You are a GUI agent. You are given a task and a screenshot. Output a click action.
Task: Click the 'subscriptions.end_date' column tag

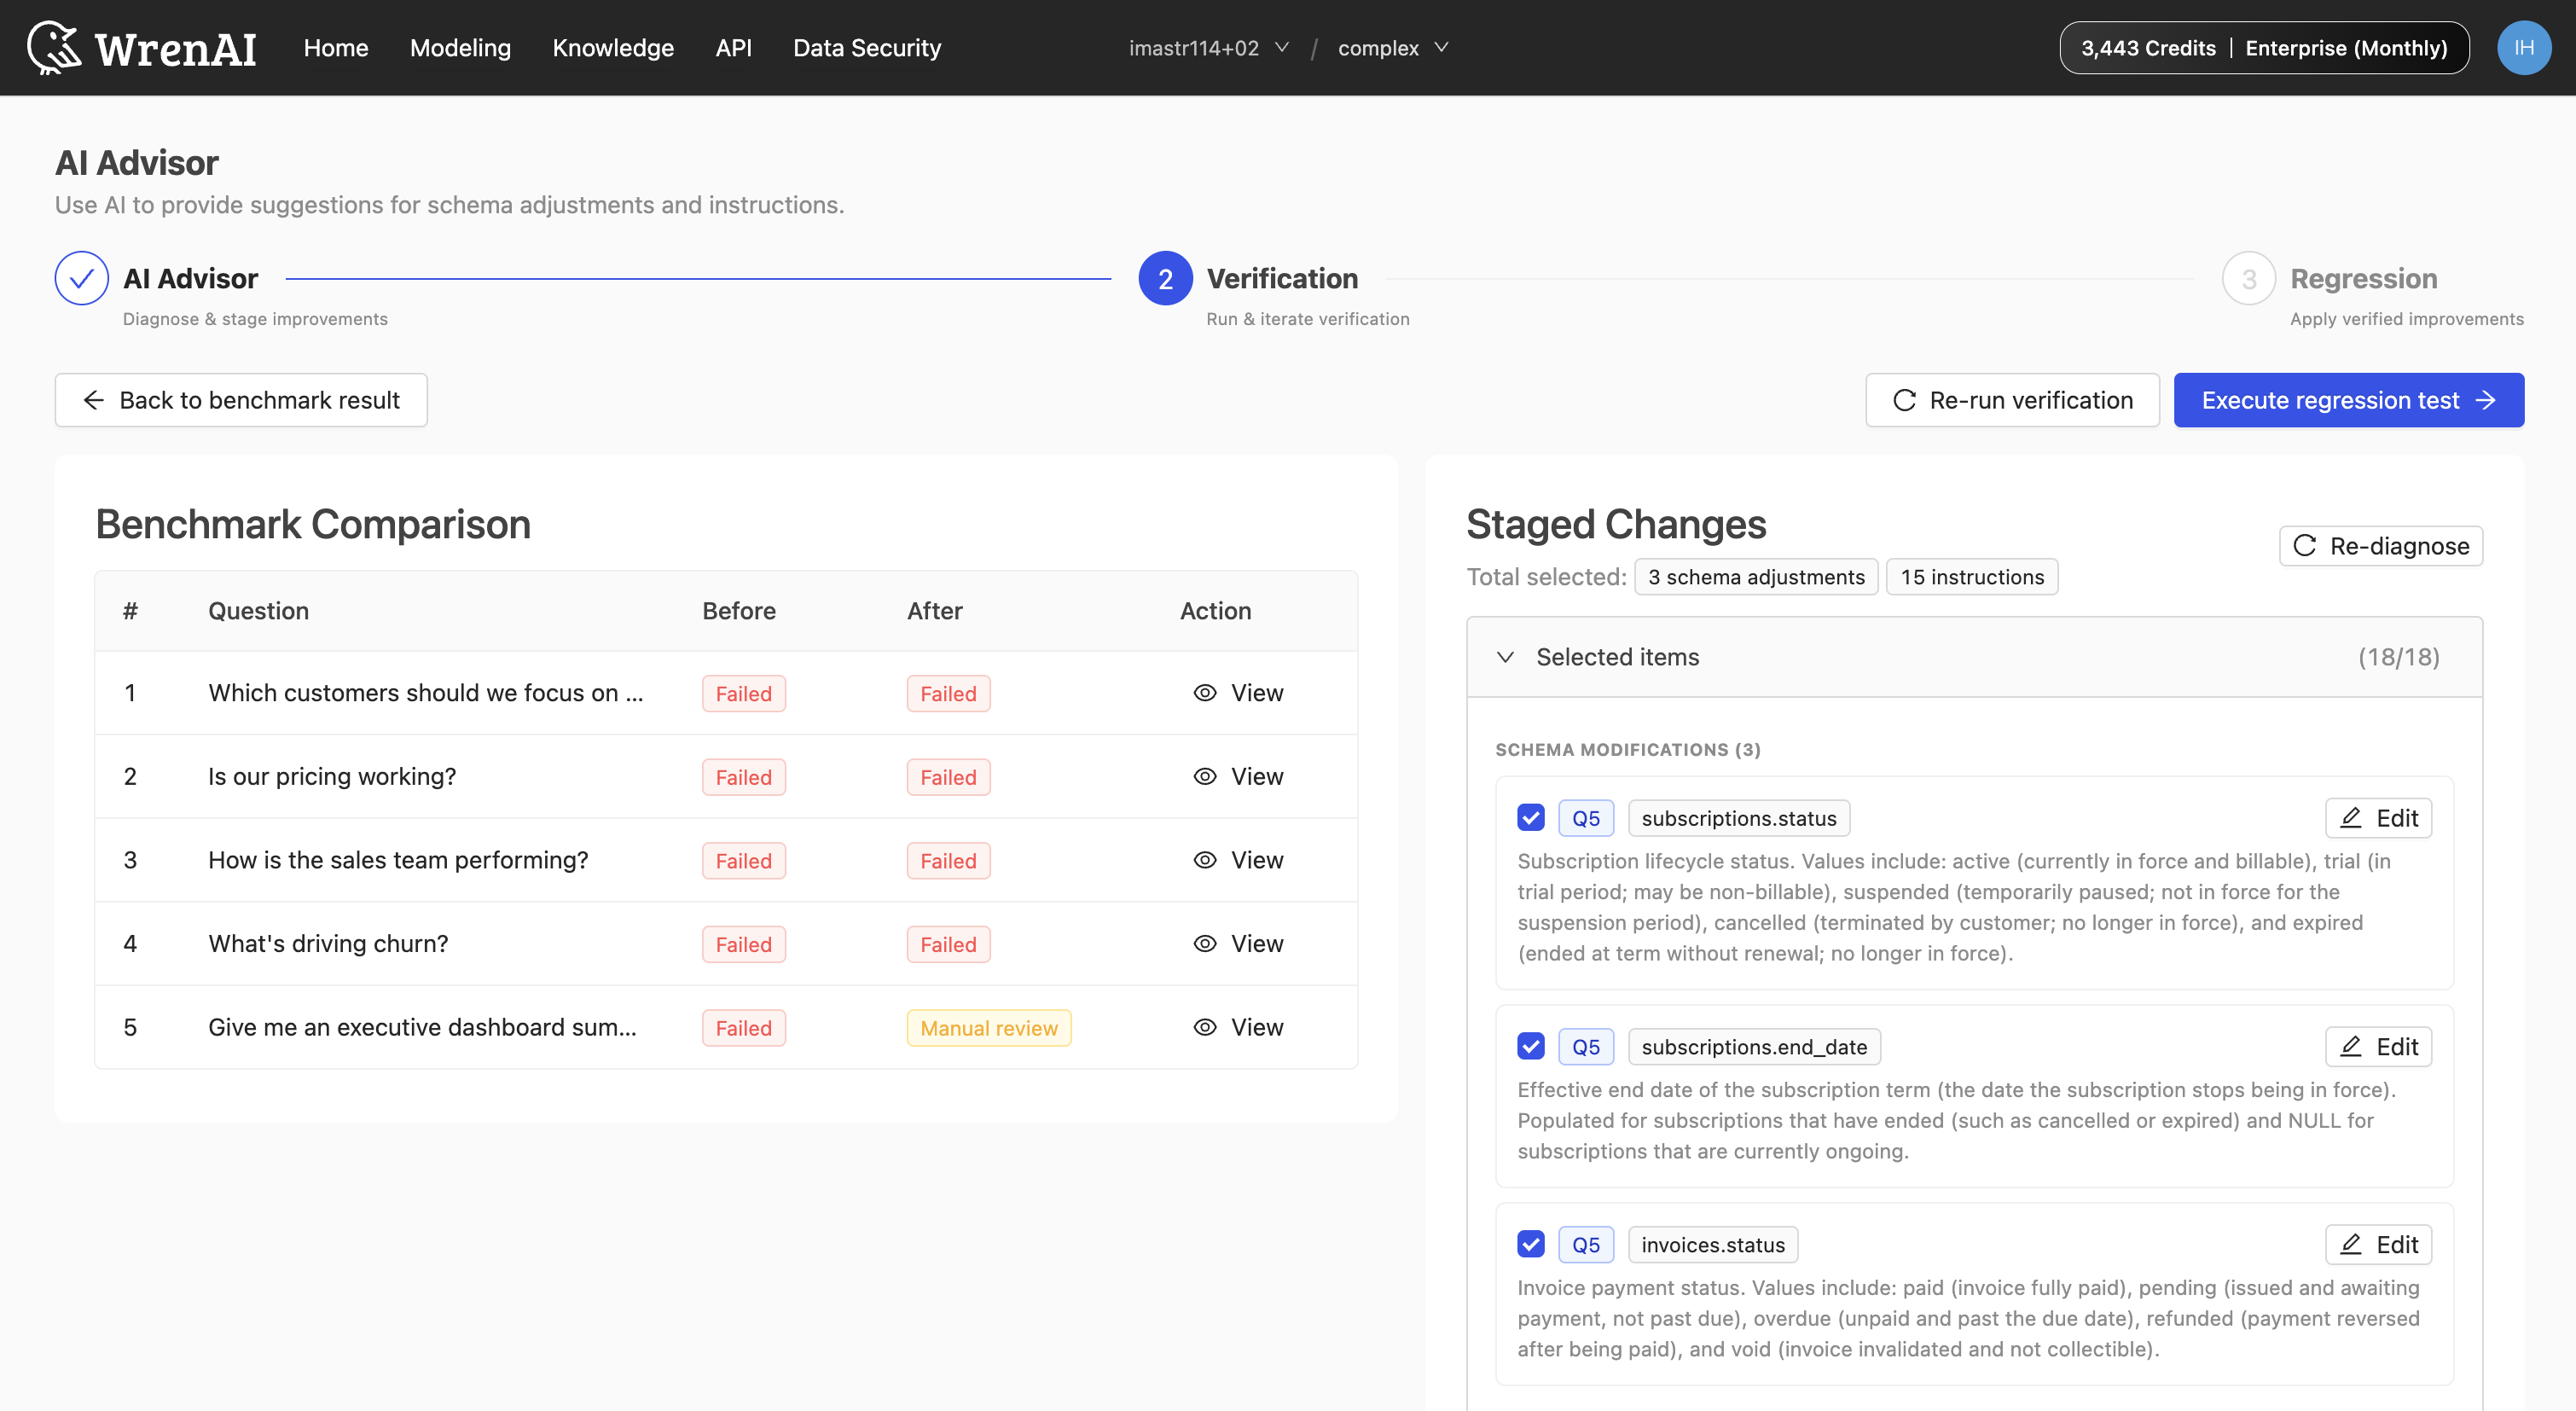pyautogui.click(x=1754, y=1046)
